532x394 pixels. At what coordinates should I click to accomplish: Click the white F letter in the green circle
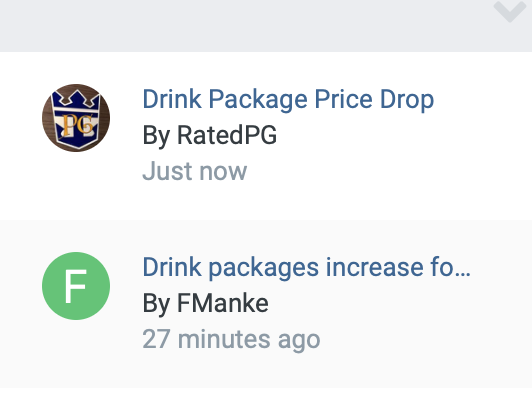(x=75, y=286)
